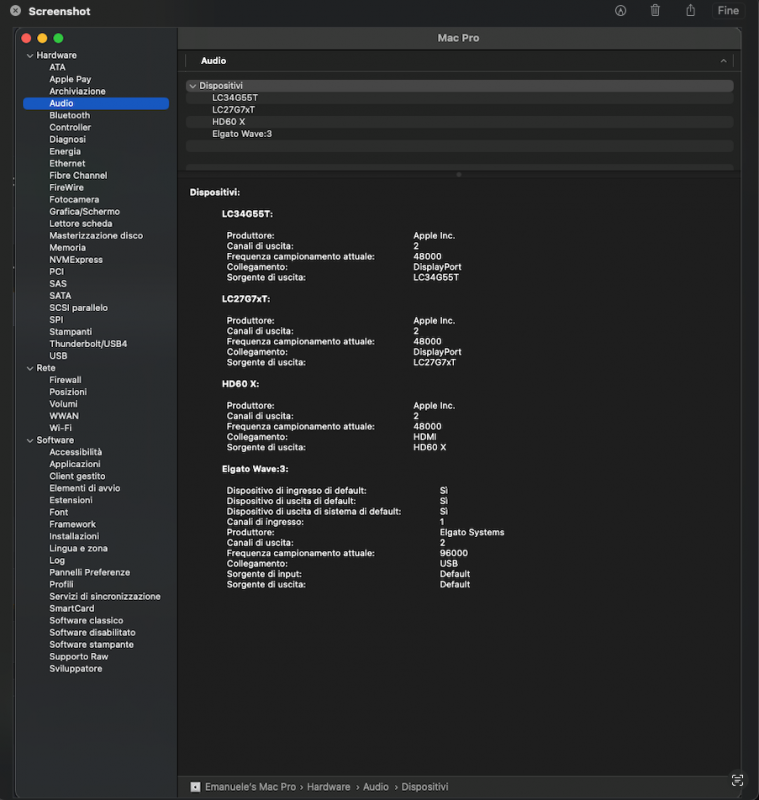Open Thunderbolt/USB4 entry
This screenshot has height=800, width=759.
pos(88,344)
